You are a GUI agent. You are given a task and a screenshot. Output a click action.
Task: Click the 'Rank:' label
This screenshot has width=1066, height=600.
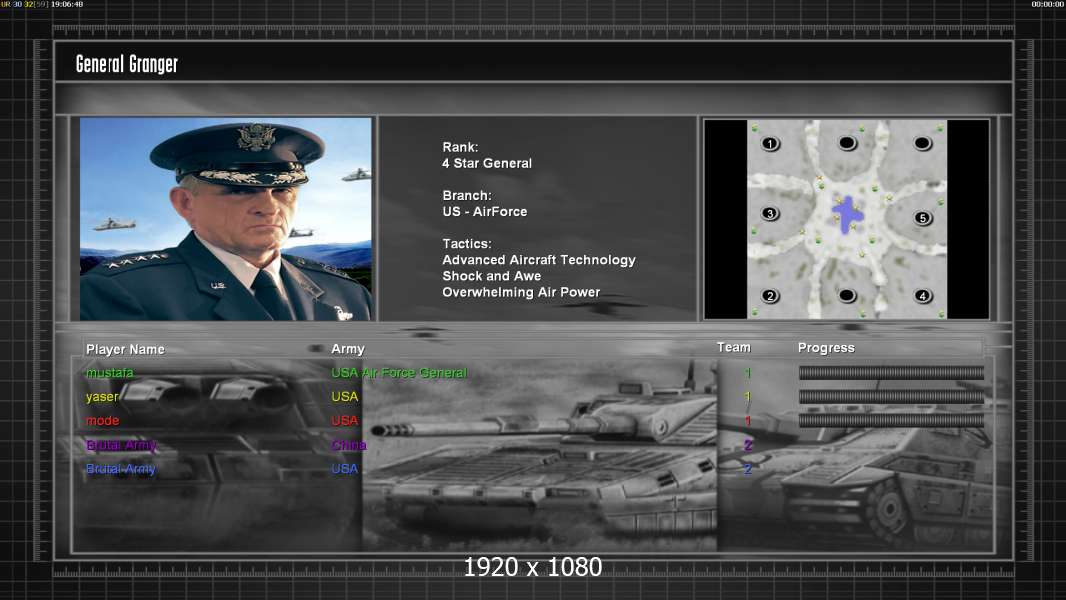tap(460, 147)
